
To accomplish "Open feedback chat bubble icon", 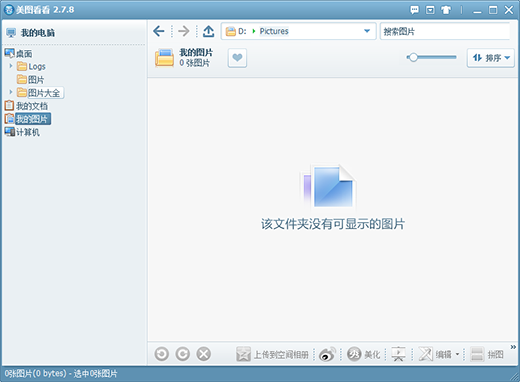I will click(414, 10).
